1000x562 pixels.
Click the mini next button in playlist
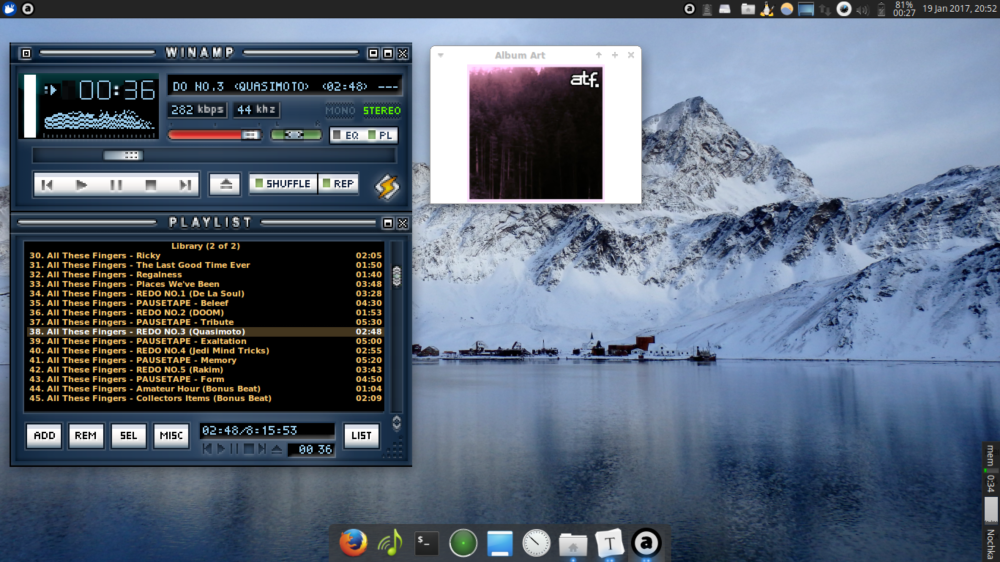point(262,449)
